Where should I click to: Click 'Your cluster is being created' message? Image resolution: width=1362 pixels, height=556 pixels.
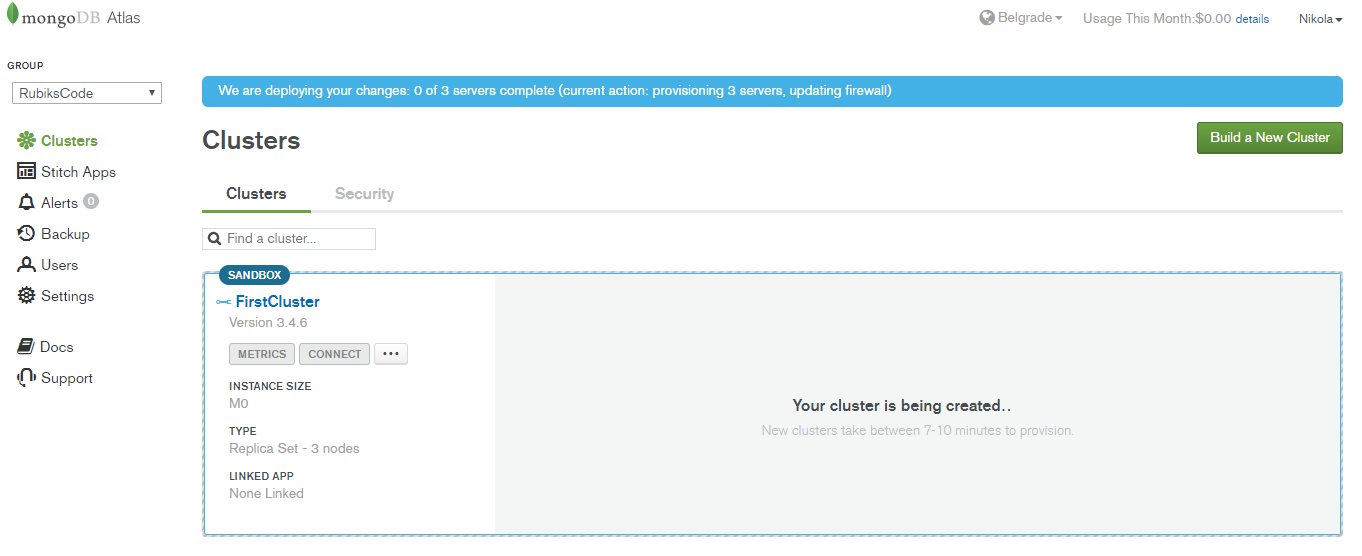[x=902, y=406]
